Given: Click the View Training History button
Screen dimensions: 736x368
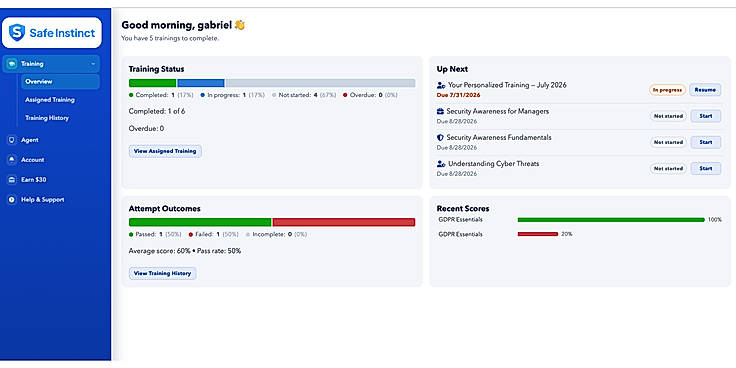Looking at the screenshot, I should tap(162, 273).
